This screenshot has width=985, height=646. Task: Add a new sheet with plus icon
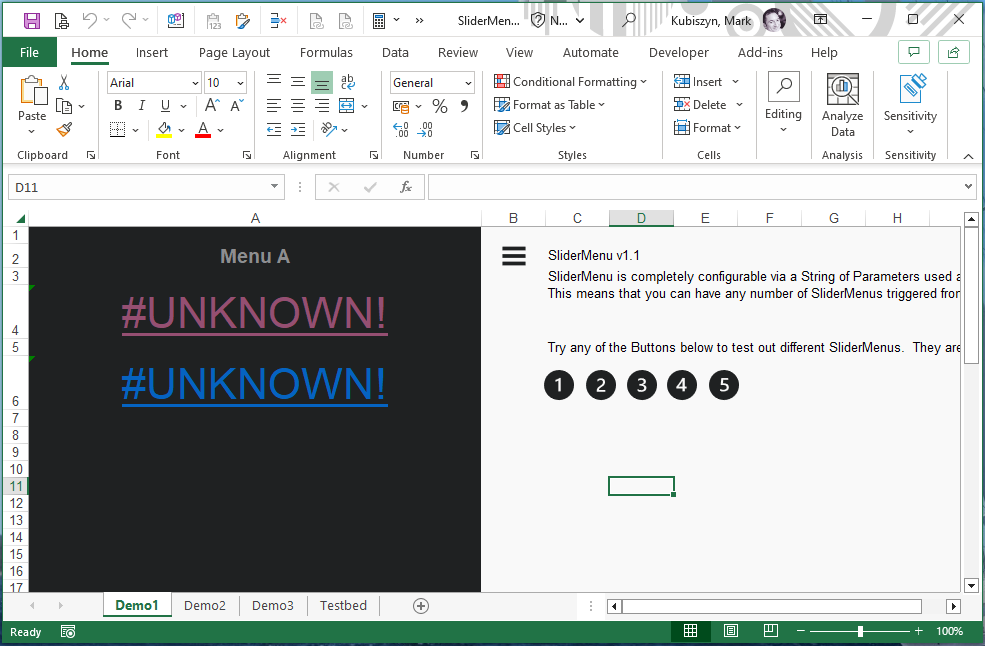click(x=421, y=606)
